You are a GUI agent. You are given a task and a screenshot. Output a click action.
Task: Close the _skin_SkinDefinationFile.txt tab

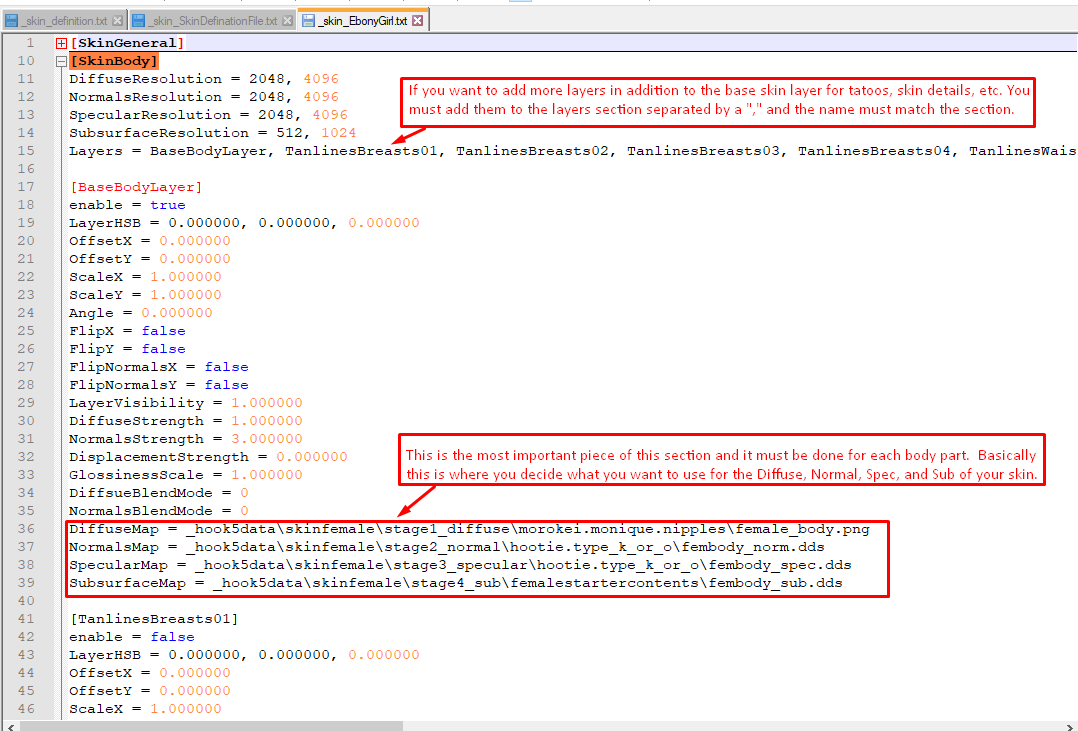tap(287, 21)
